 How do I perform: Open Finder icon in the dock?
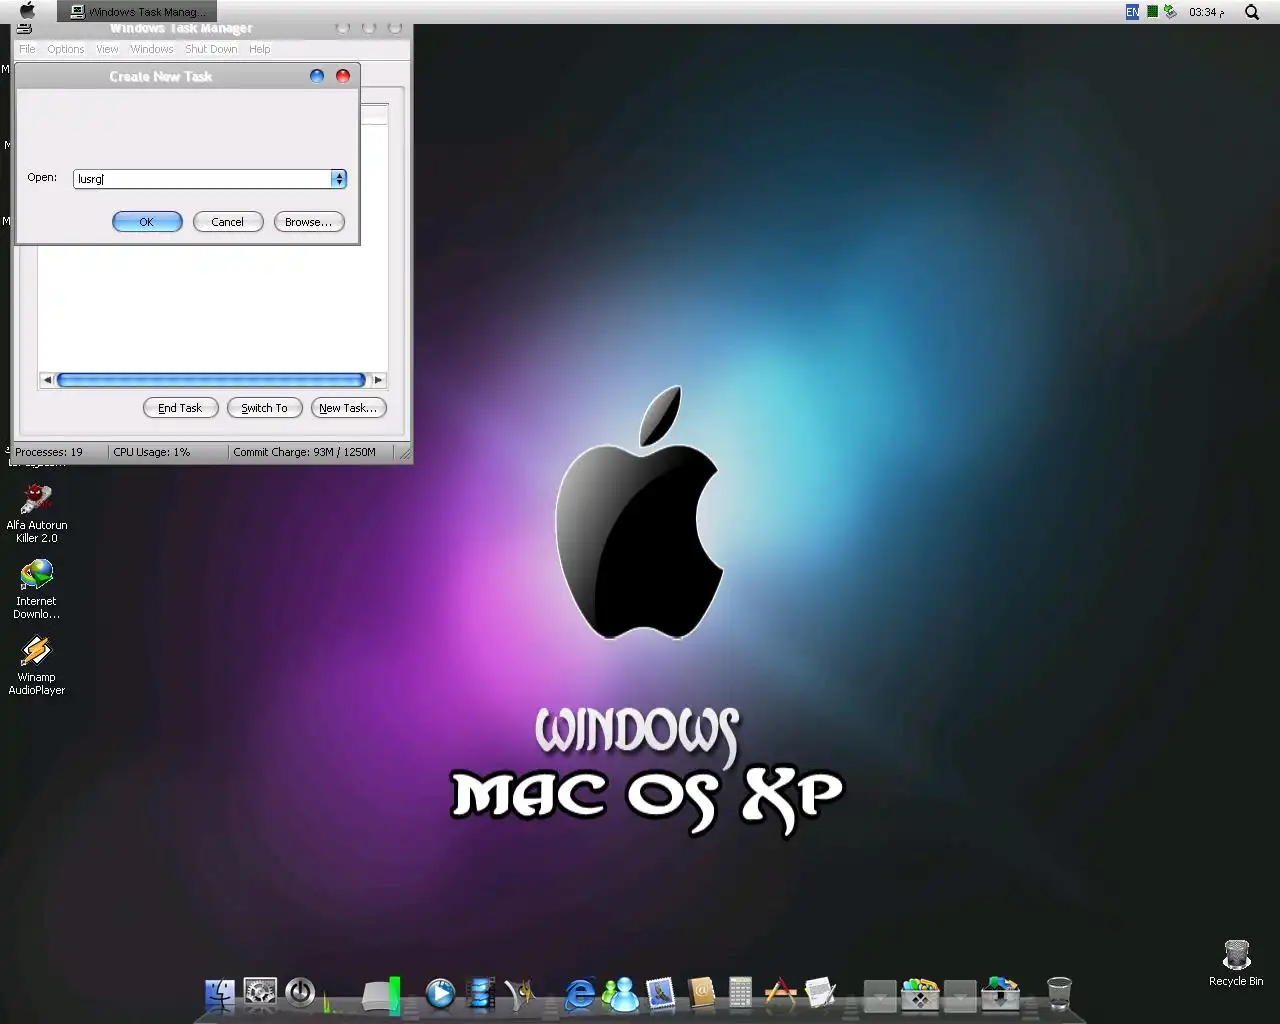point(219,993)
